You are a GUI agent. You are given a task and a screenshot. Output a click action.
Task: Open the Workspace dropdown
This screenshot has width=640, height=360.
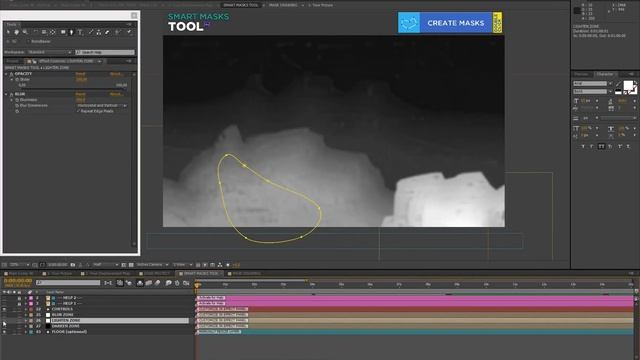[50, 52]
